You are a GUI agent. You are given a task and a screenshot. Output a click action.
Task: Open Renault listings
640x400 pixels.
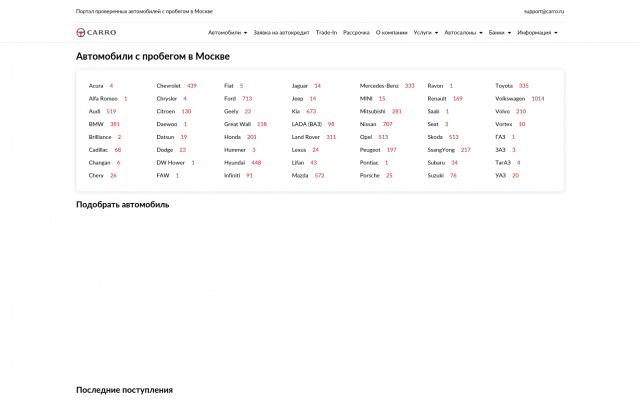pos(437,98)
